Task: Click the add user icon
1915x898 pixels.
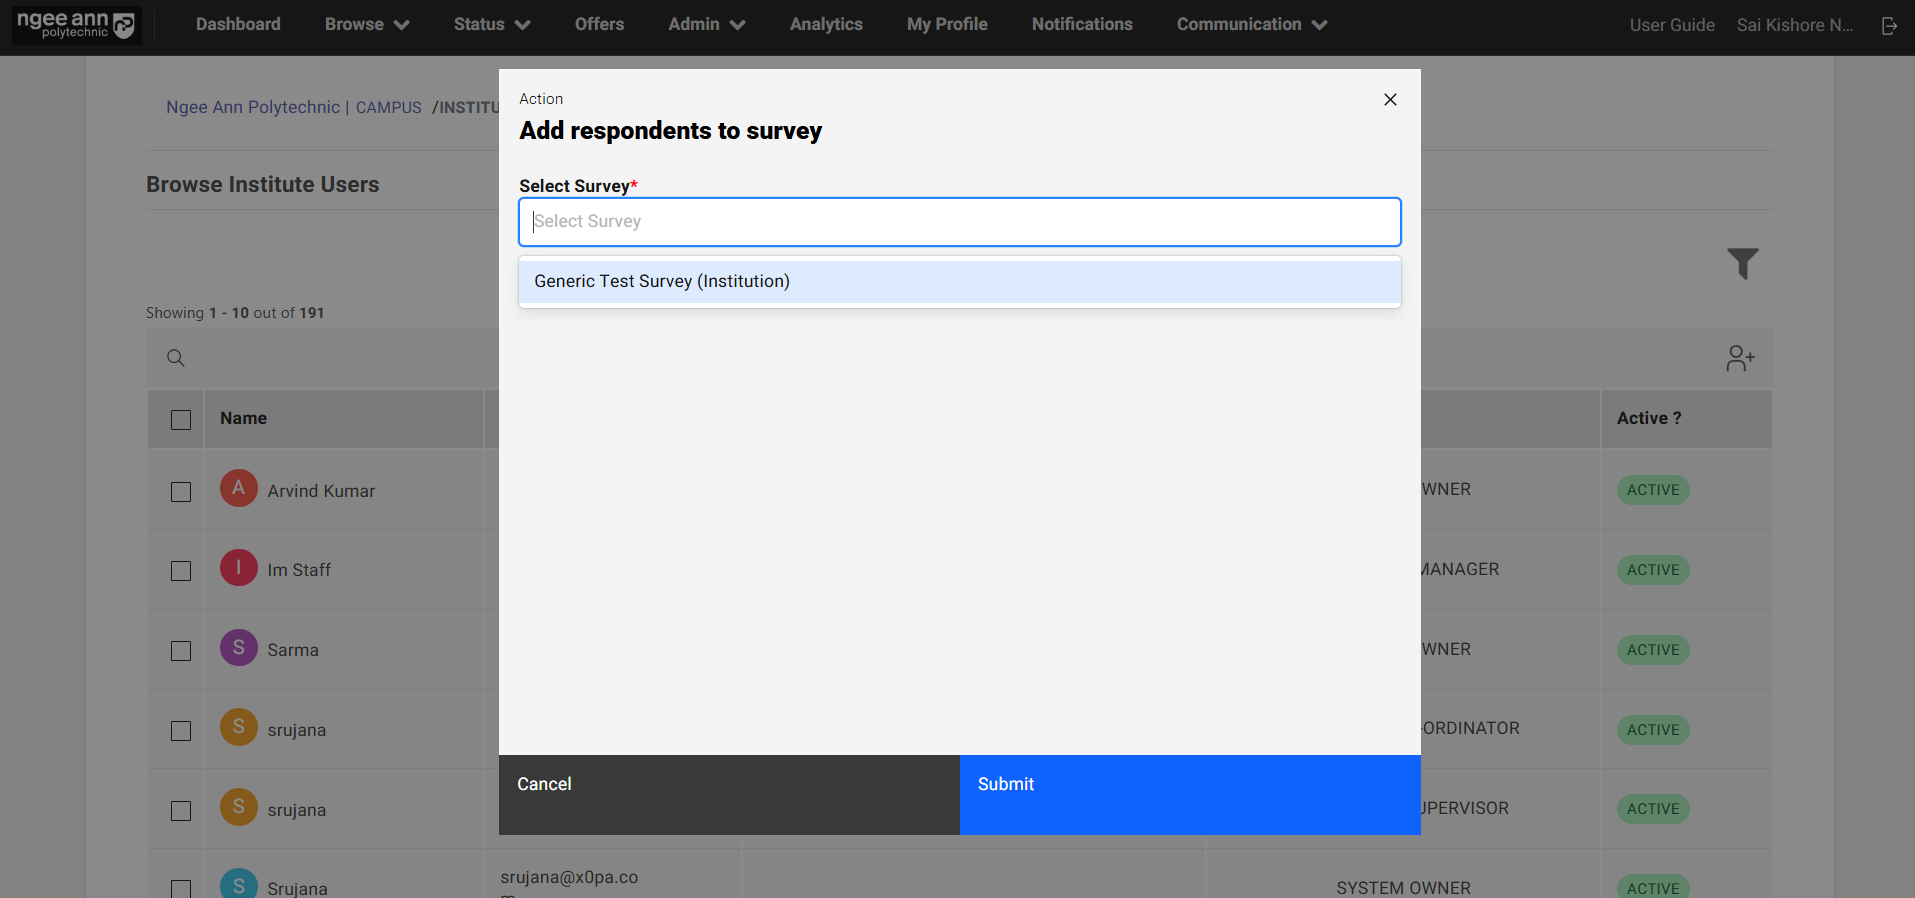Action: click(1740, 358)
